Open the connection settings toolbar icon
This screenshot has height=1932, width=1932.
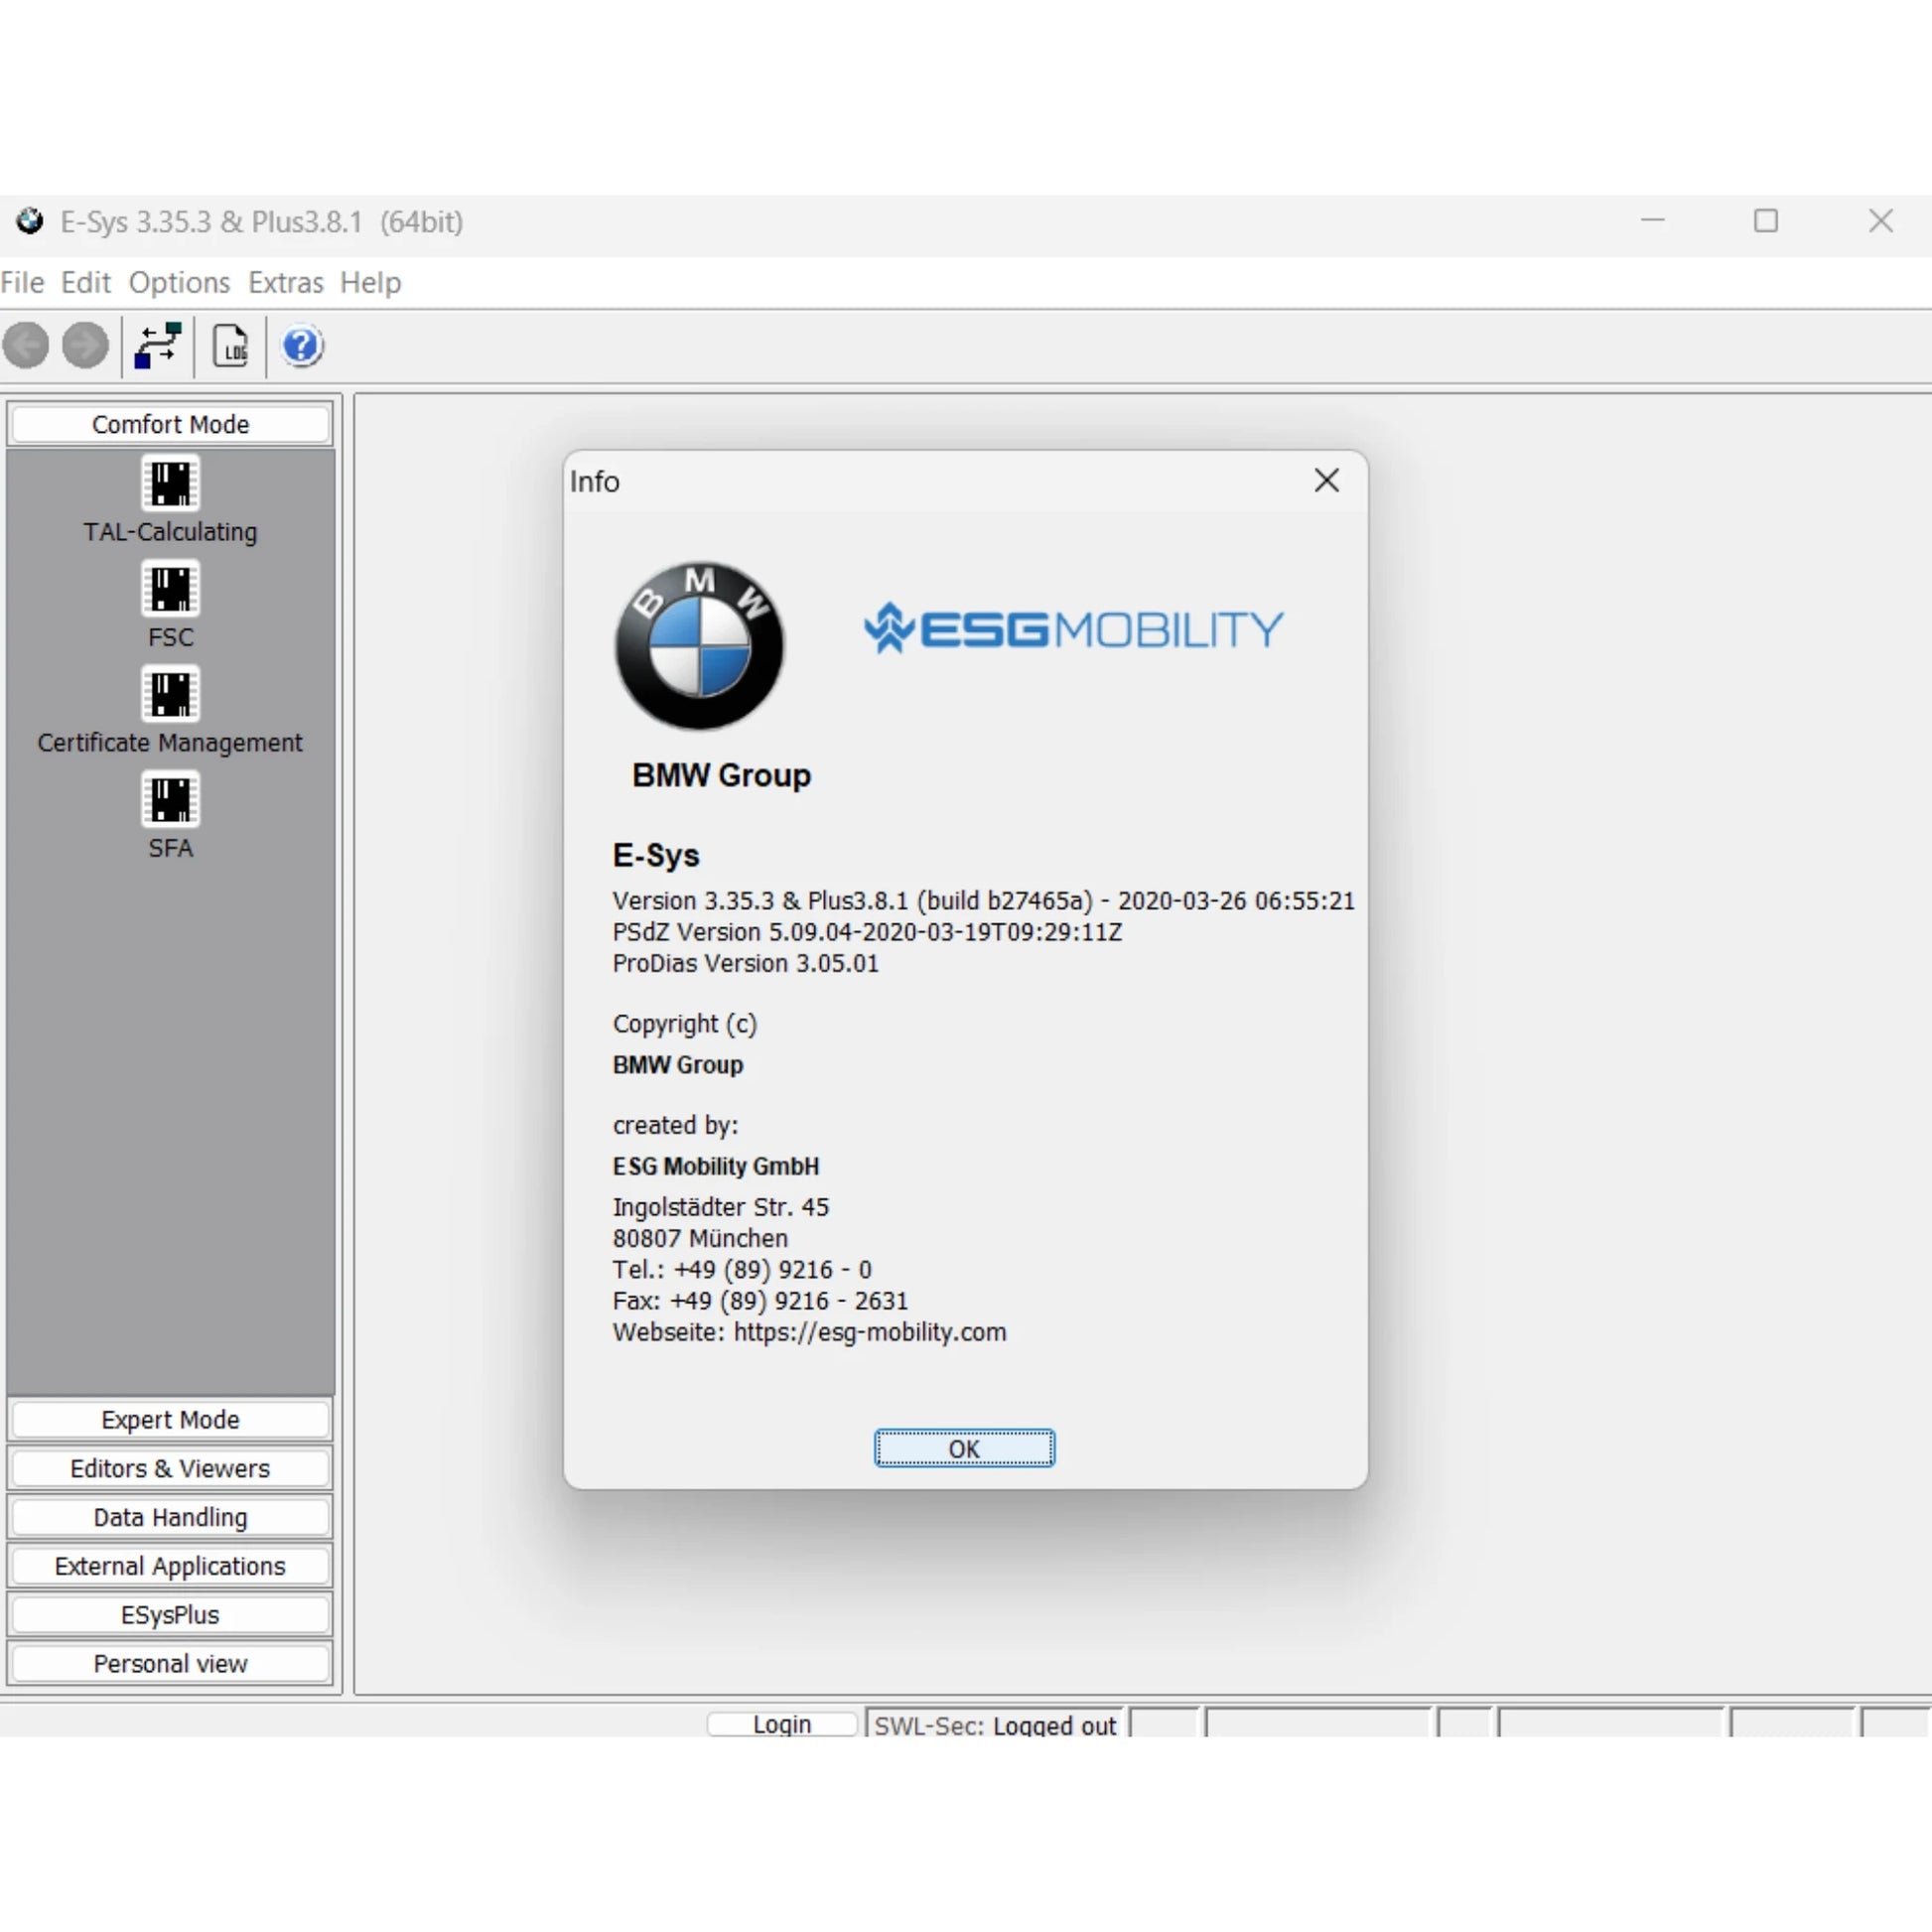157,346
